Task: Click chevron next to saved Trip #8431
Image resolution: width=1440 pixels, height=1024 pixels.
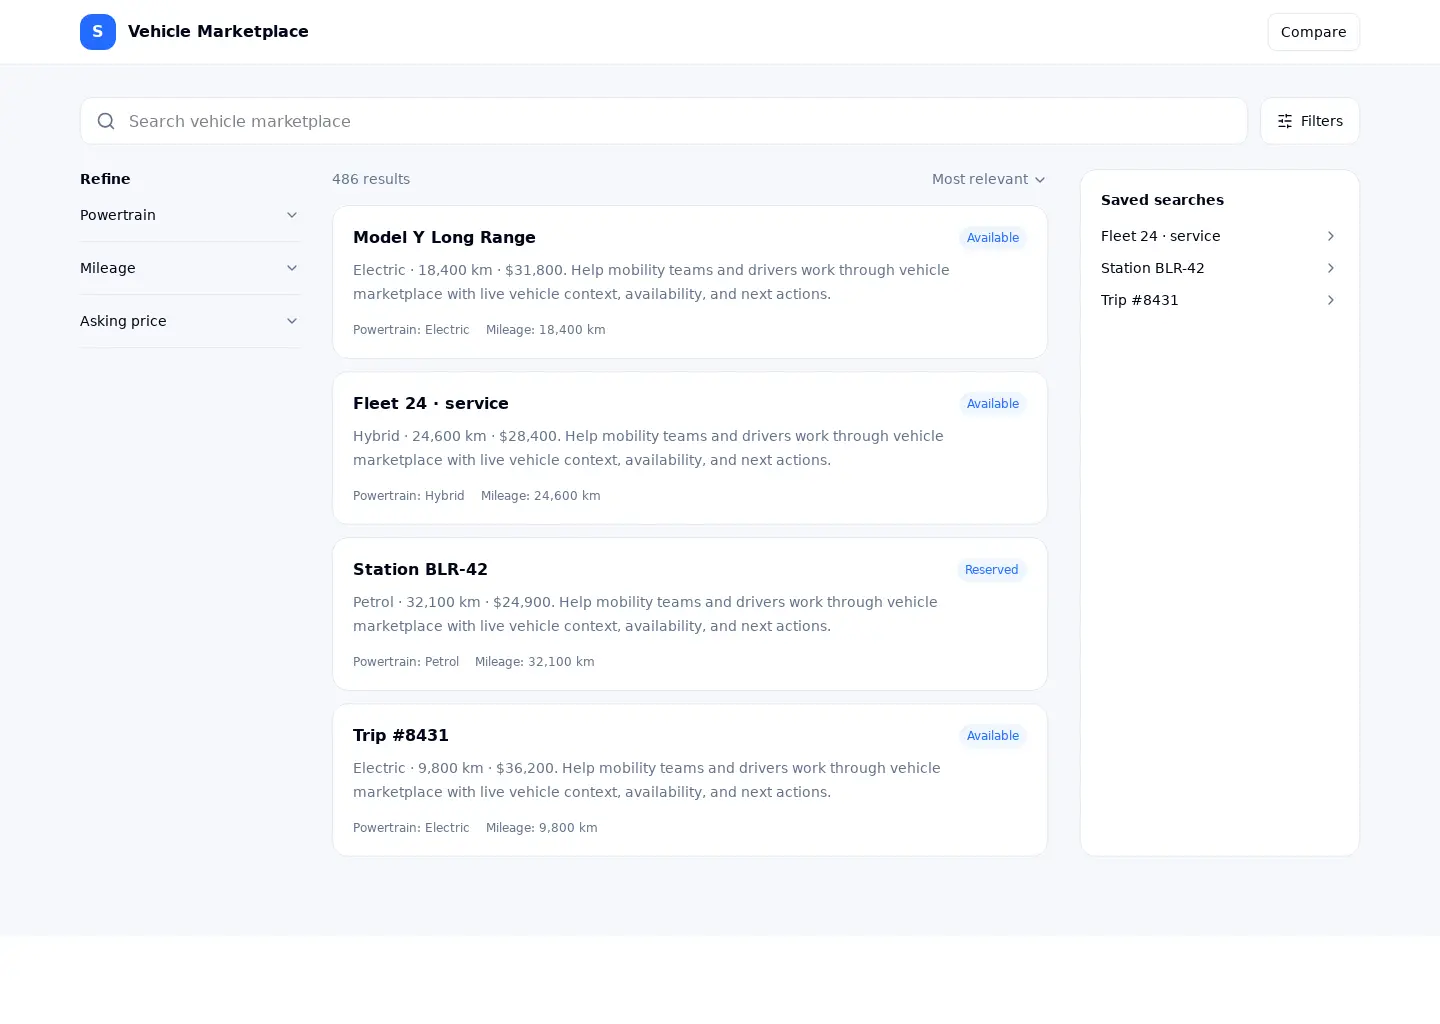Action: [1330, 300]
